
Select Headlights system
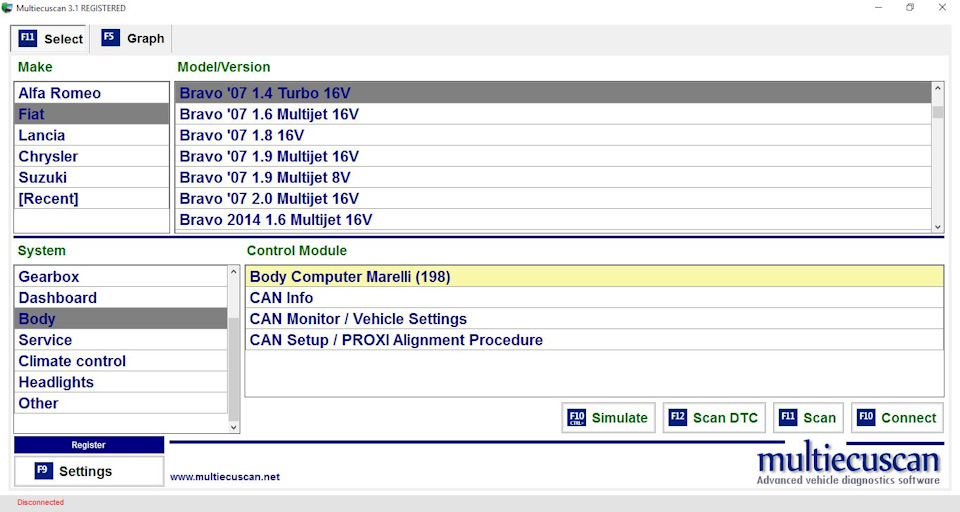click(x=121, y=382)
